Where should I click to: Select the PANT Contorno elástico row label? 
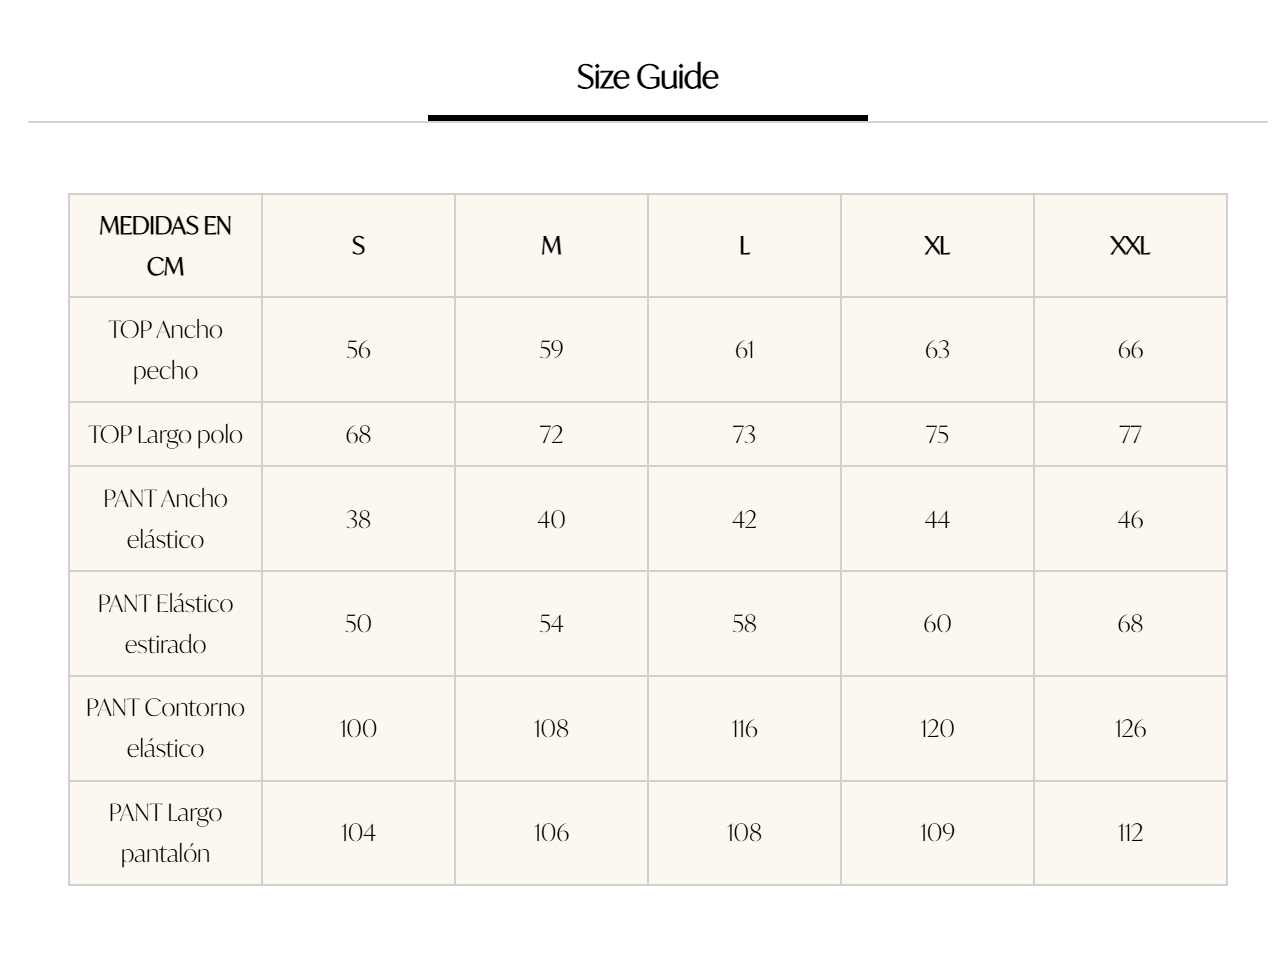[x=165, y=728]
